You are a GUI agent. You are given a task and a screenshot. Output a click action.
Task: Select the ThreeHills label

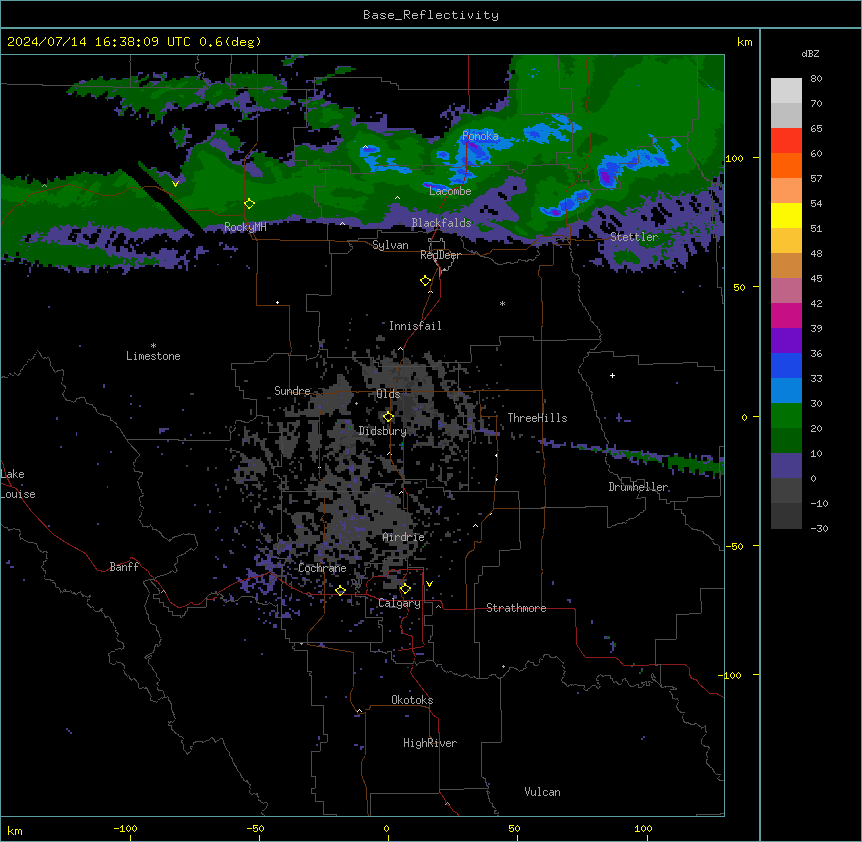point(537,418)
